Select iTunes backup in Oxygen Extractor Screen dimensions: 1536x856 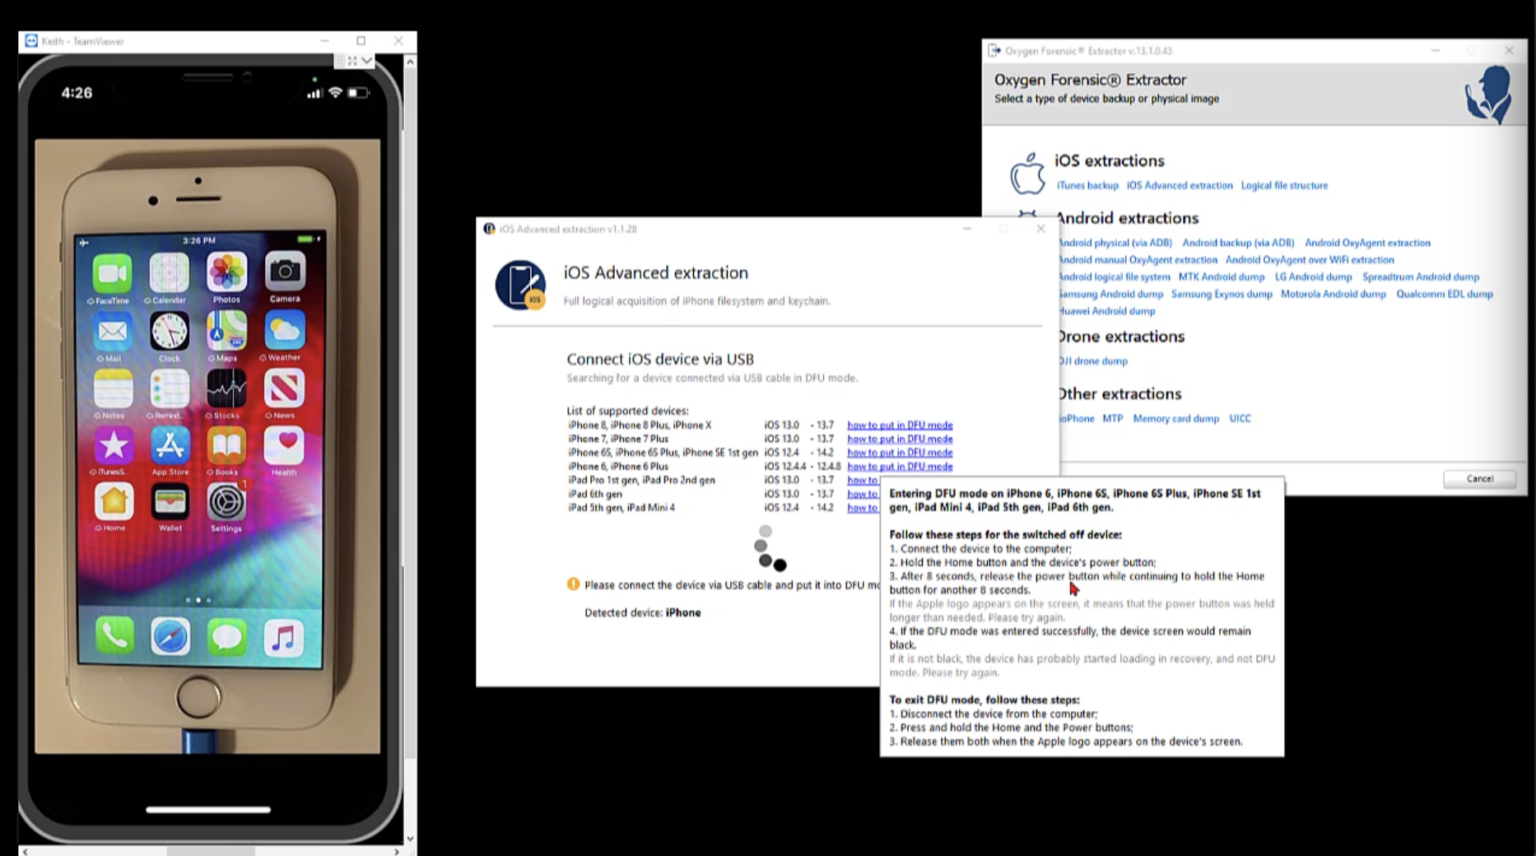[x=1088, y=186]
